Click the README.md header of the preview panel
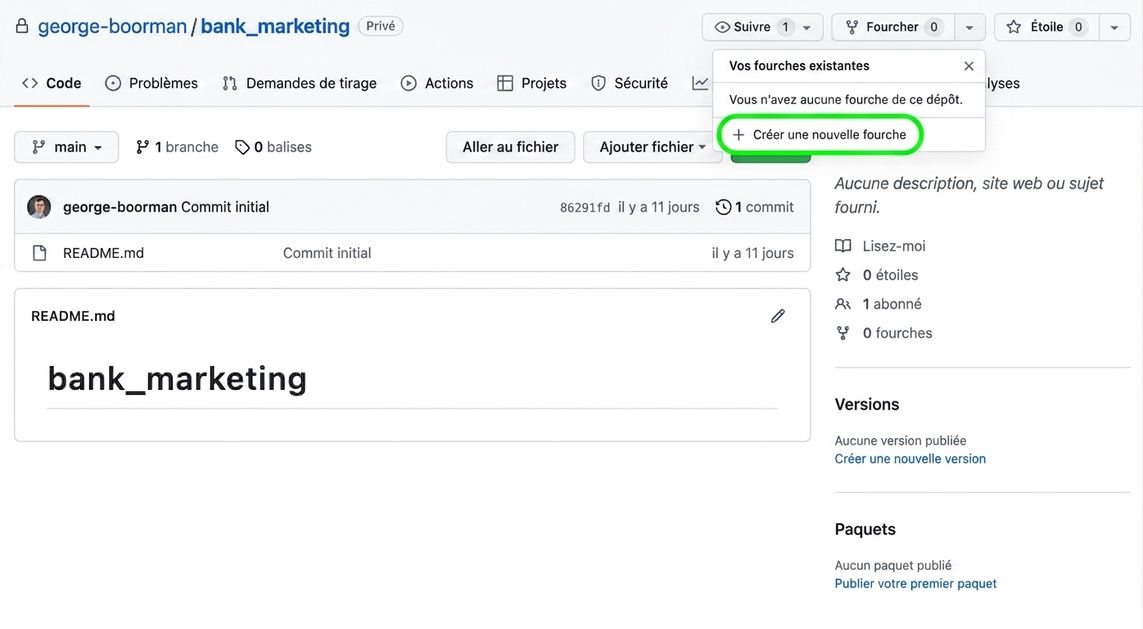Viewport: 1143px width, 629px height. click(x=73, y=316)
